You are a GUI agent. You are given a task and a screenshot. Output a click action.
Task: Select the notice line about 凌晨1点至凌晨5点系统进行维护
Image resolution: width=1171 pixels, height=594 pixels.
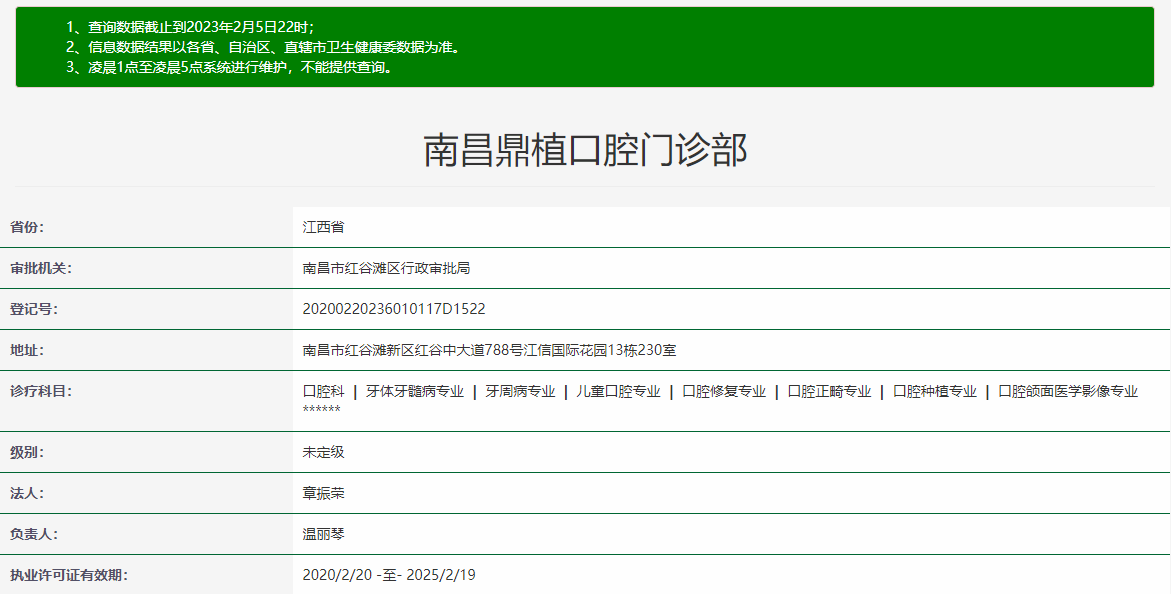229,67
